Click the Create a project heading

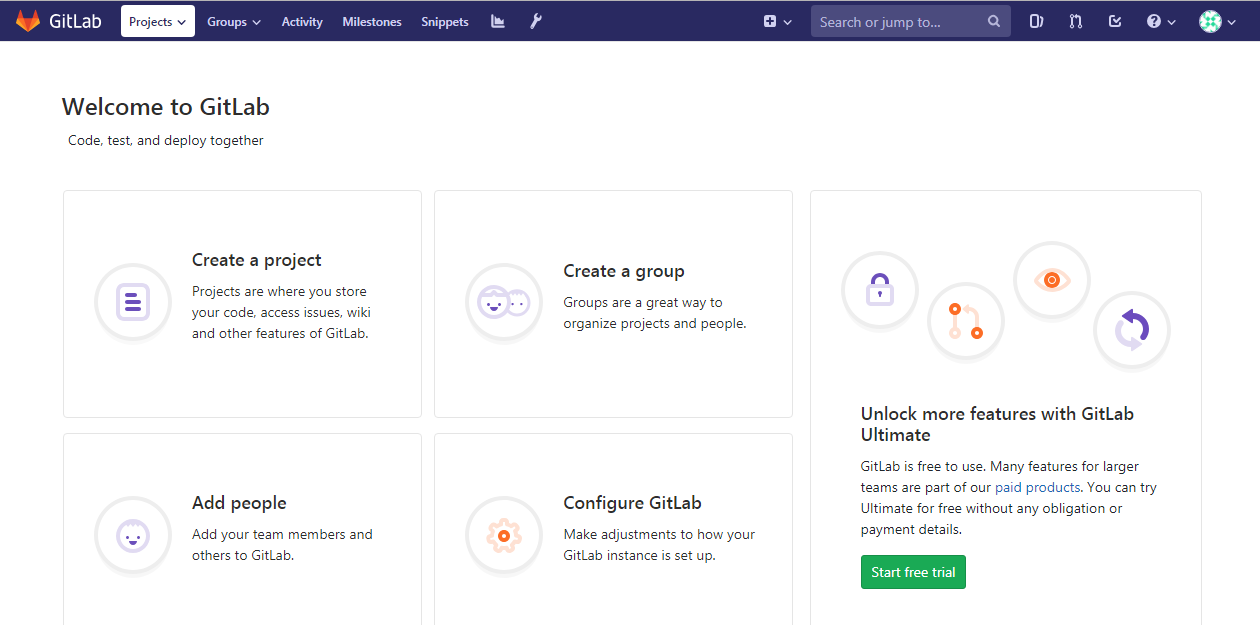(257, 260)
